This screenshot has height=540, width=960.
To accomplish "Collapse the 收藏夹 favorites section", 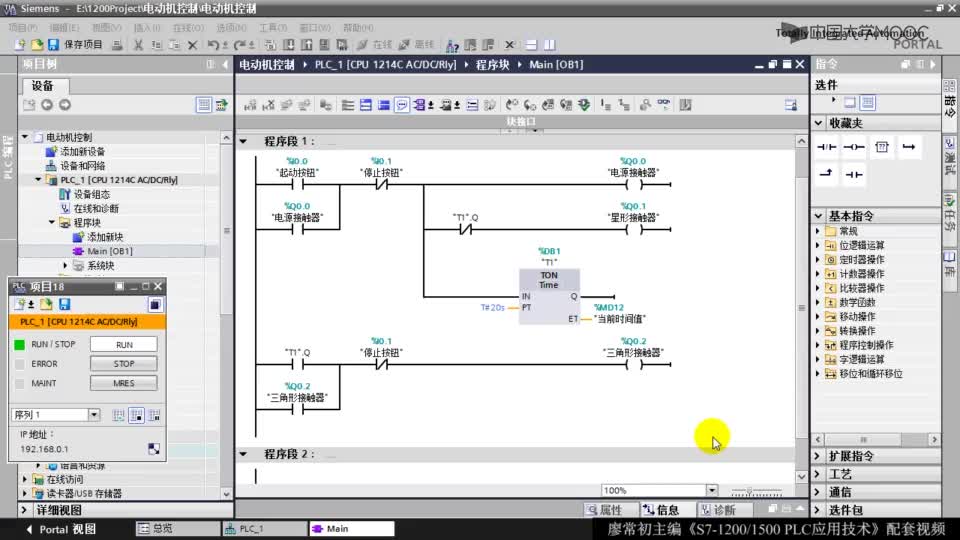I will [819, 123].
